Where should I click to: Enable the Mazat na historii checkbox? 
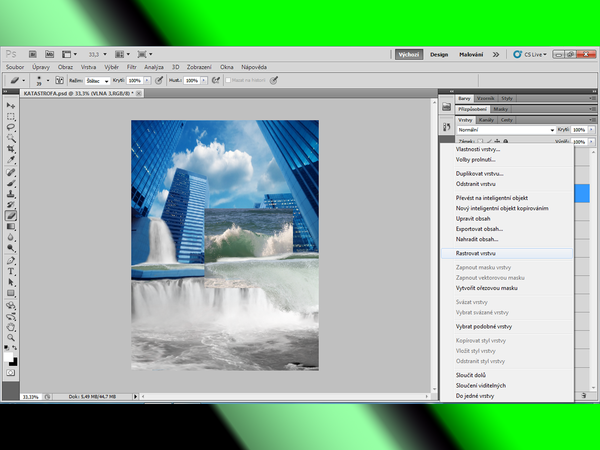pyautogui.click(x=228, y=79)
